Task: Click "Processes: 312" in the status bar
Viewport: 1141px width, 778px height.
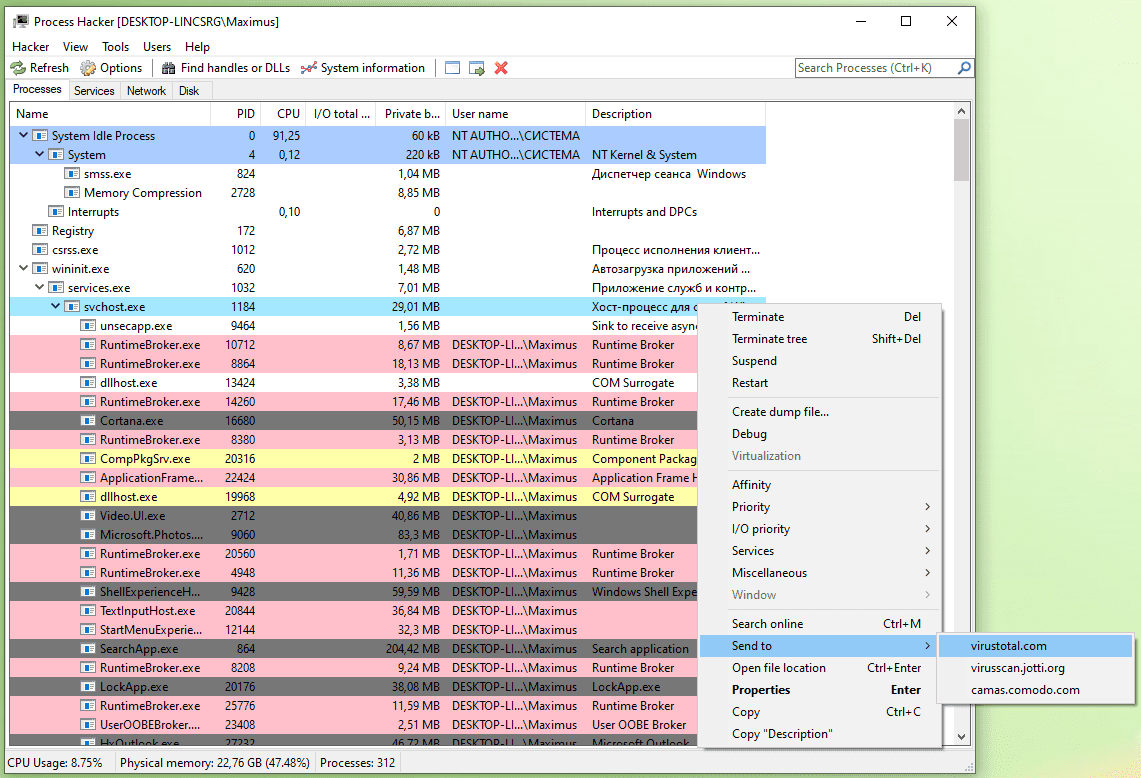Action: click(x=357, y=763)
